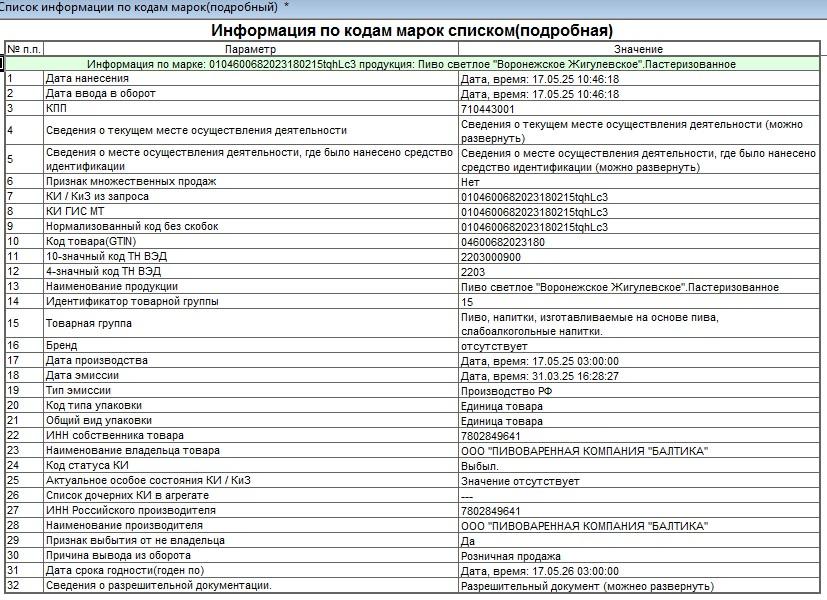This screenshot has width=827, height=600.
Task: Select the 10-digit TN VED code 2203000900
Action: coord(492,257)
